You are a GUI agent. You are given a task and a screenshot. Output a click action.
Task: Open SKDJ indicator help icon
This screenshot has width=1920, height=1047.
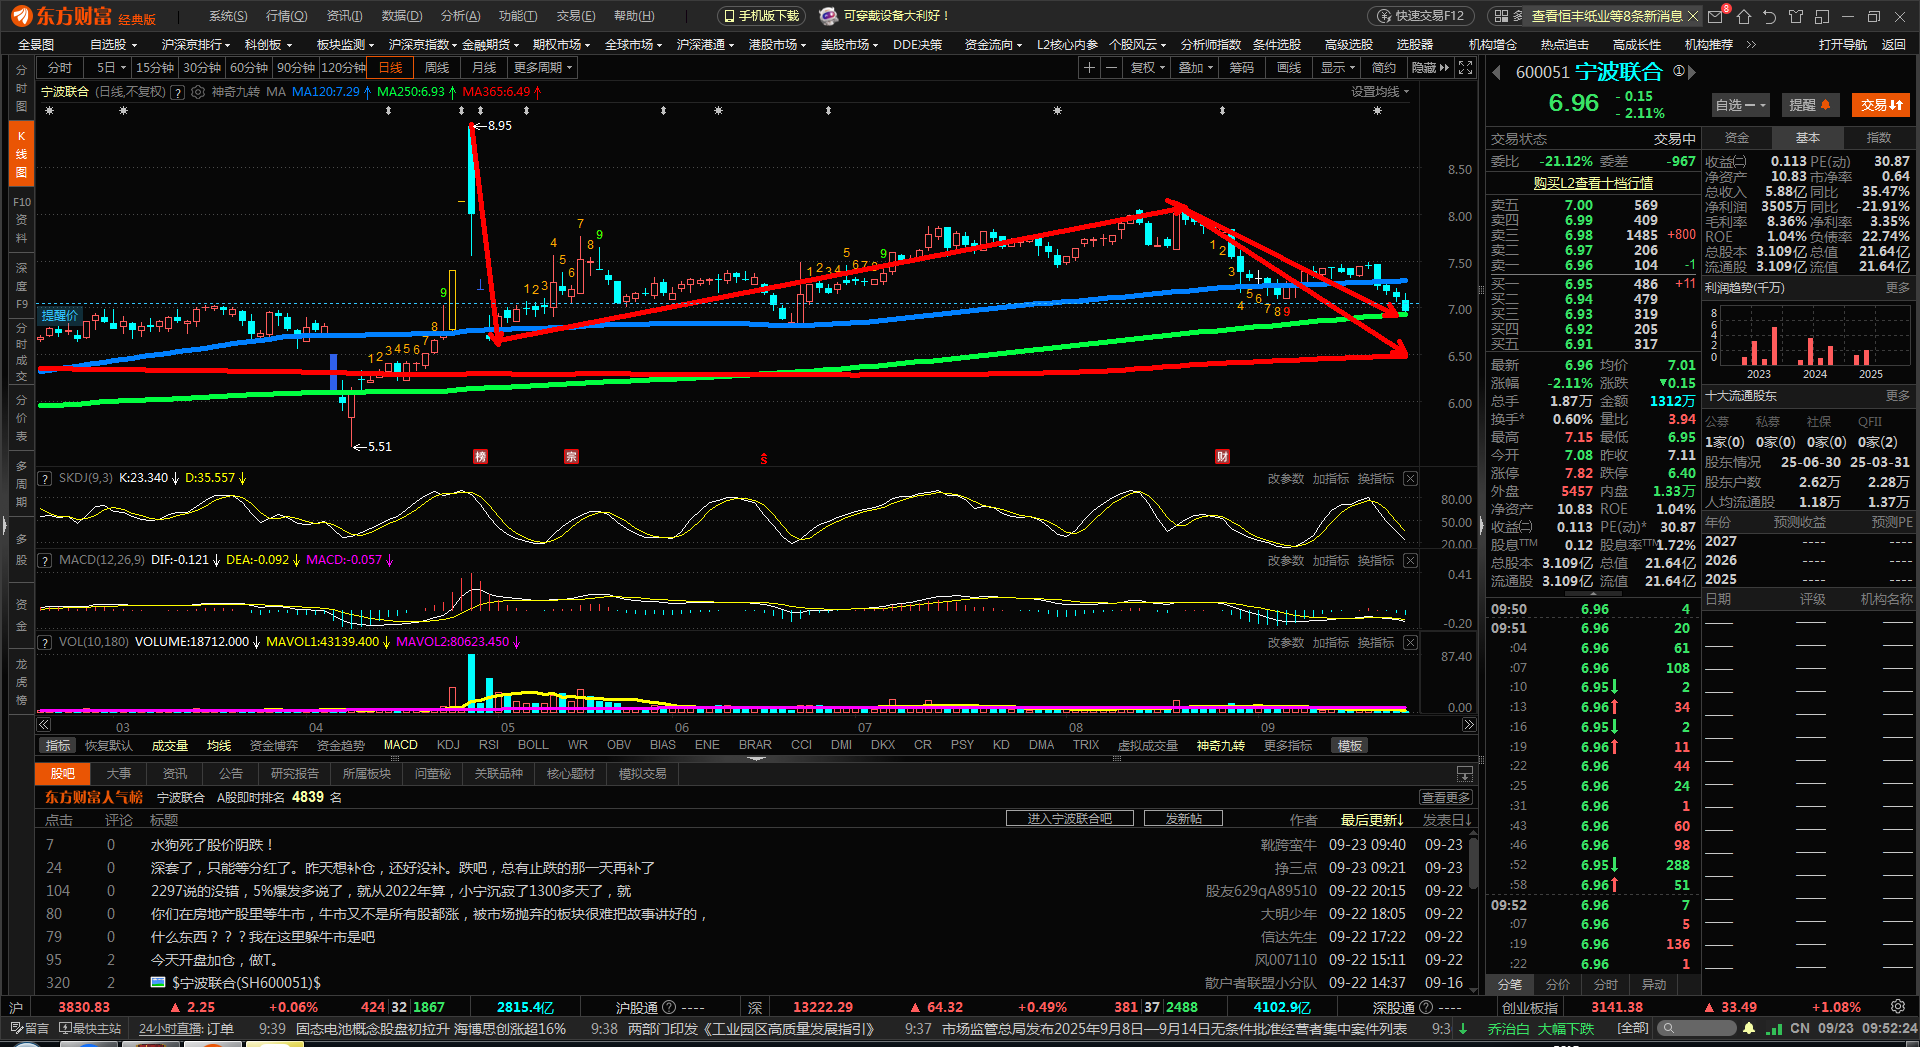point(45,479)
